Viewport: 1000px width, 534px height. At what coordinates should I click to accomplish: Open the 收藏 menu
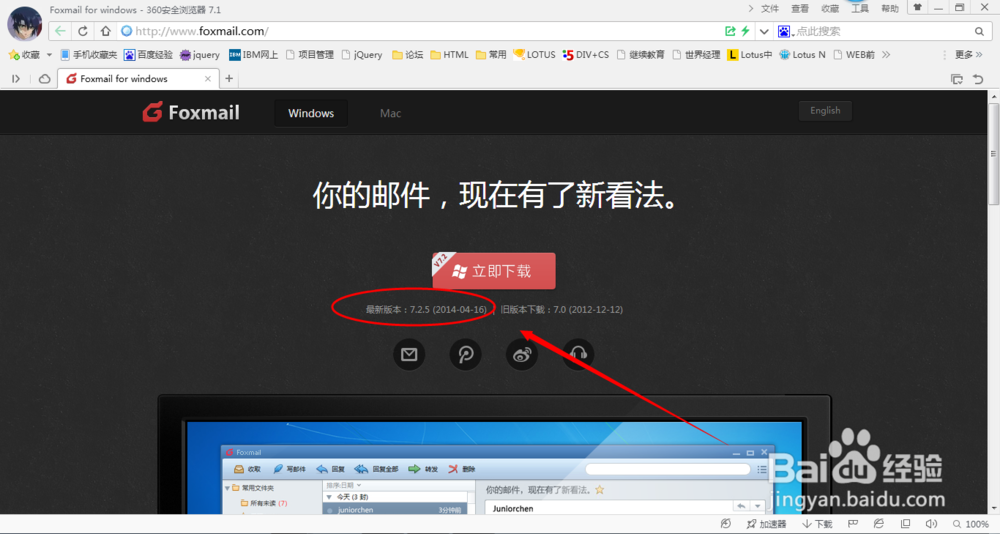tap(830, 8)
